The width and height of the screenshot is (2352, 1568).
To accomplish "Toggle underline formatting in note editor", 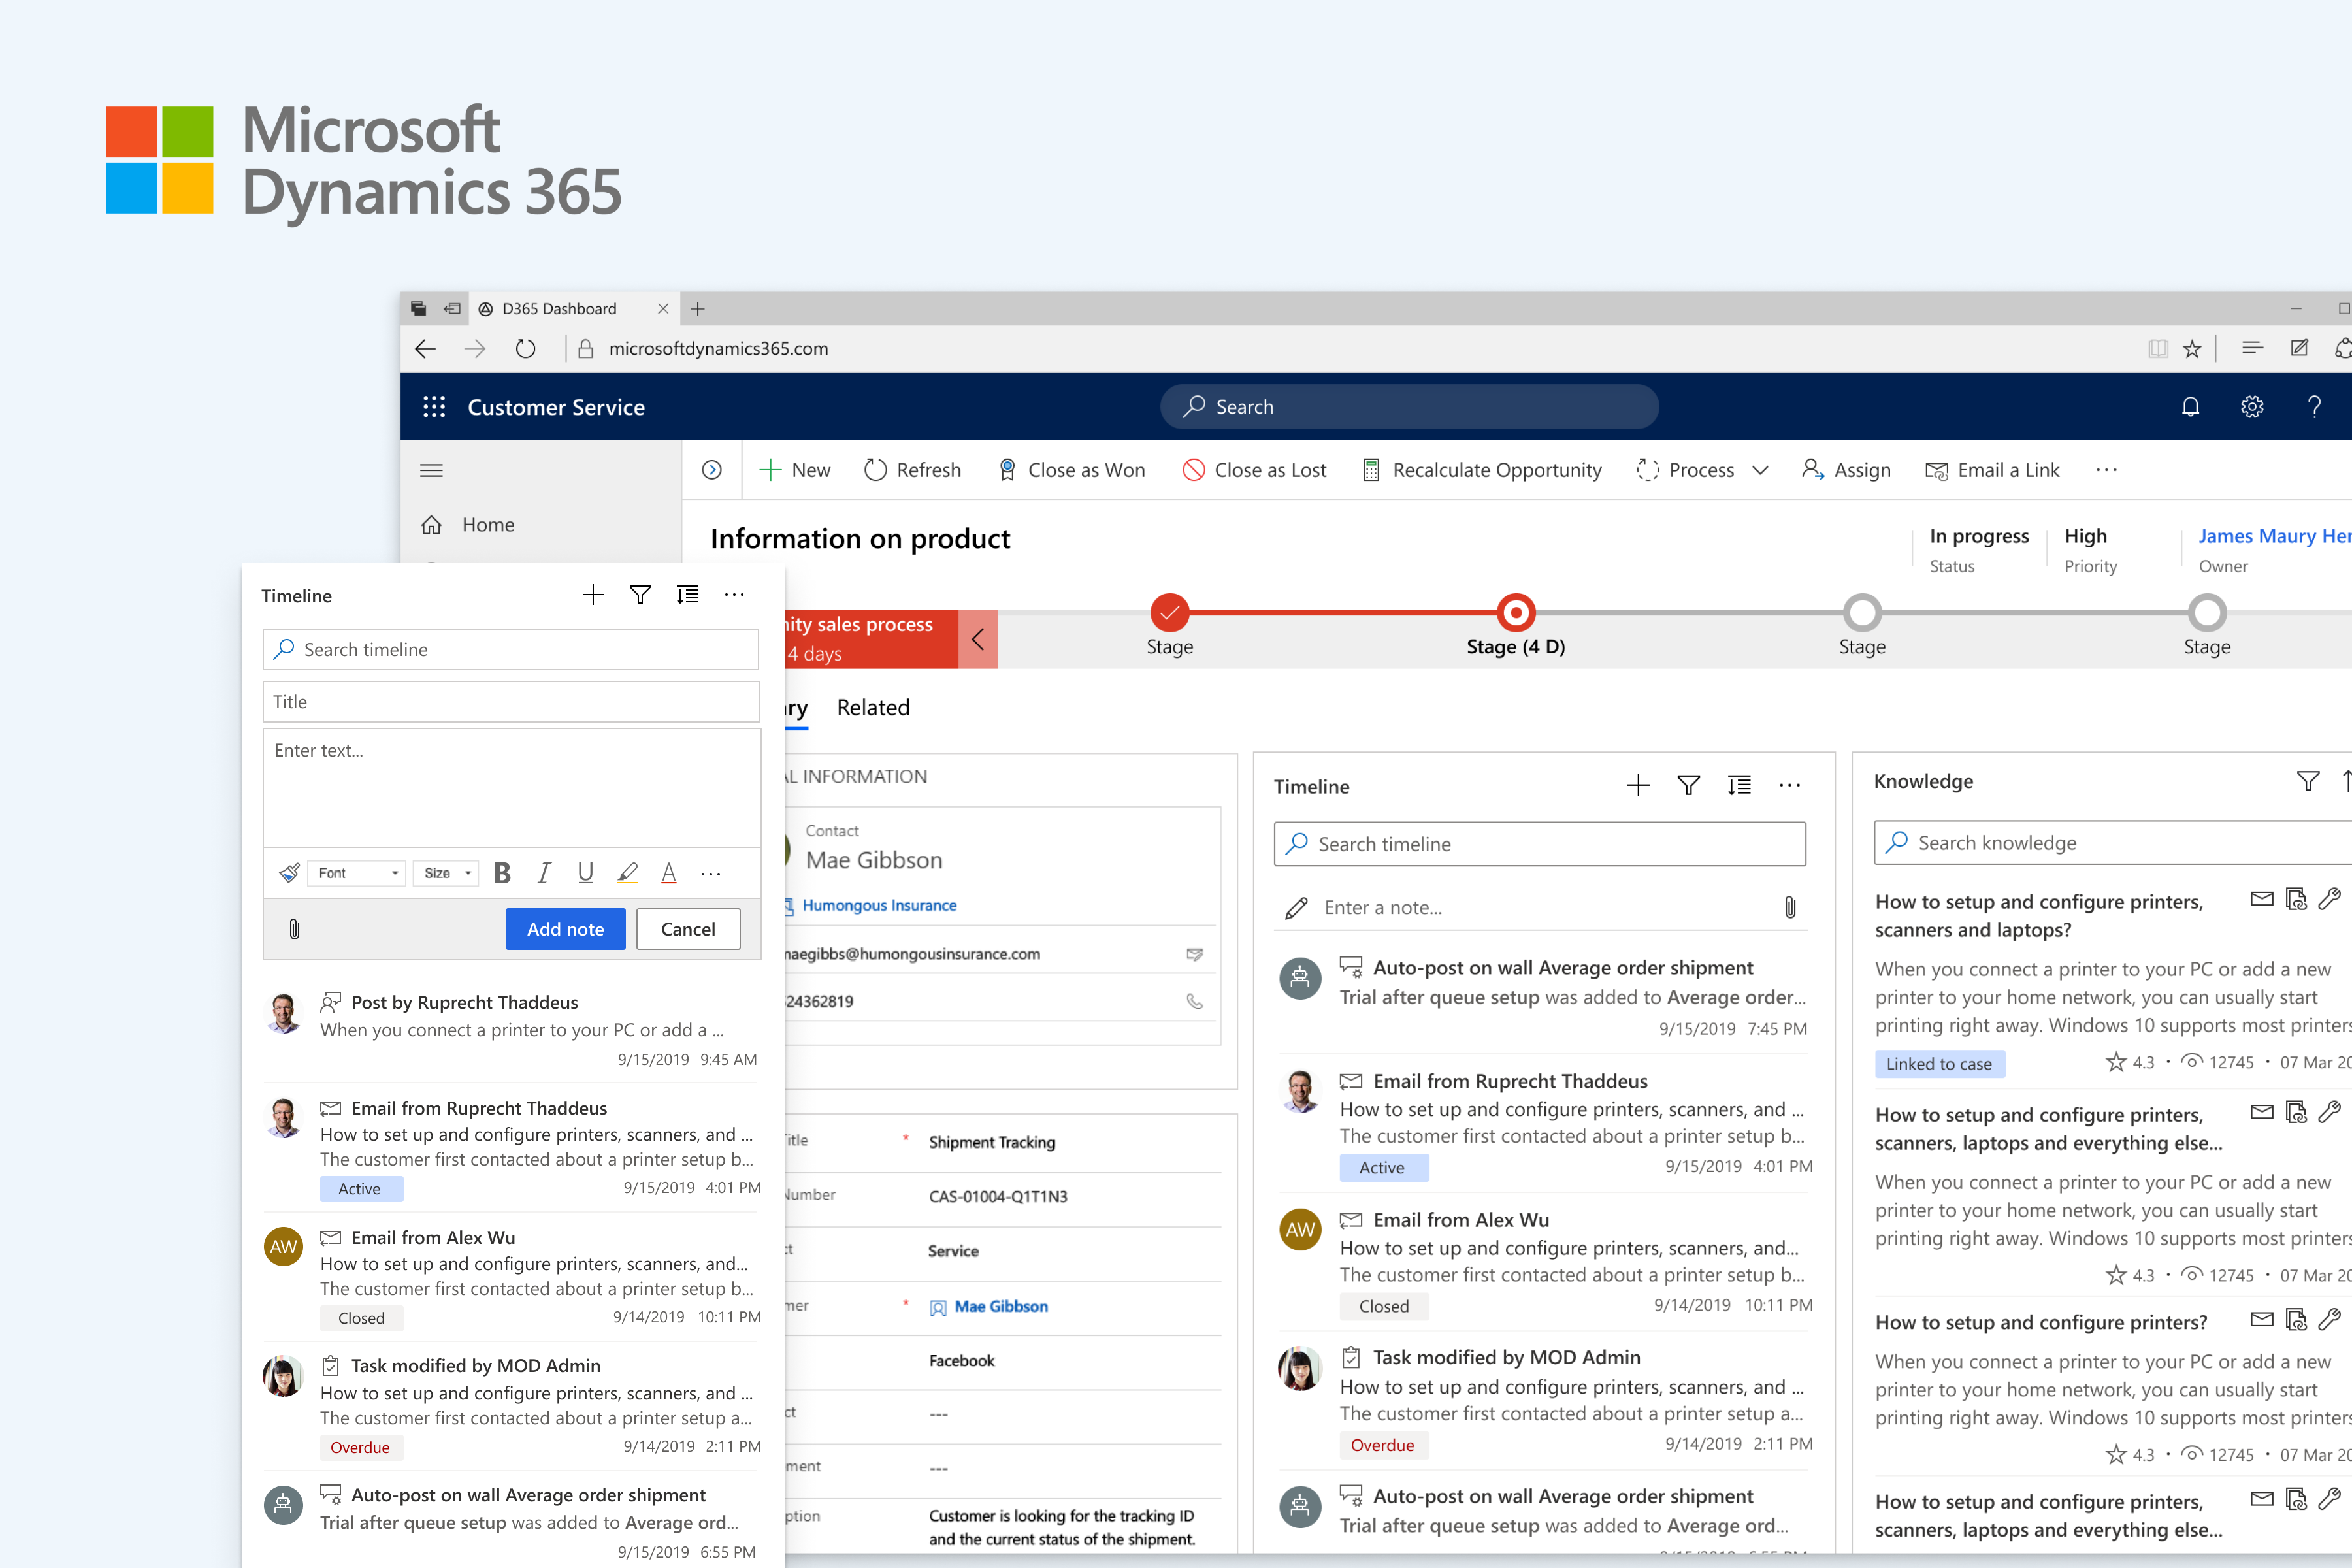I will coord(585,873).
